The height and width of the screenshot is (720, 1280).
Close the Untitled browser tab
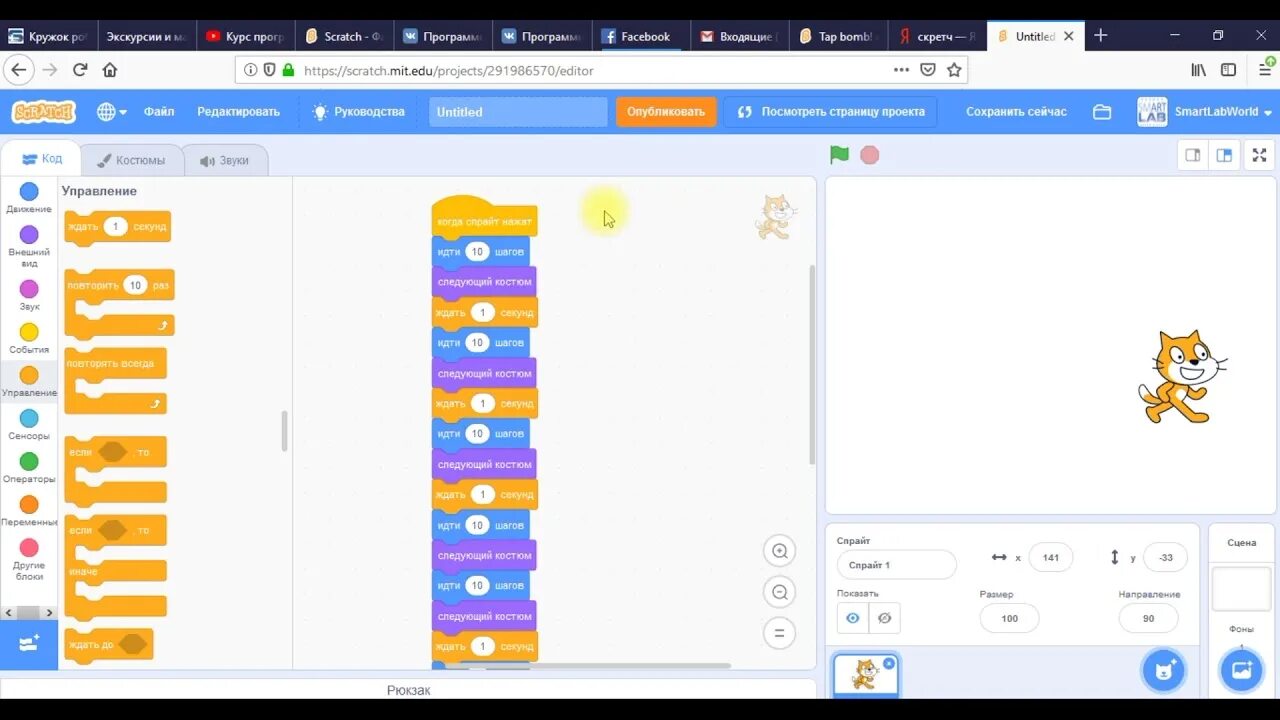[1068, 36]
